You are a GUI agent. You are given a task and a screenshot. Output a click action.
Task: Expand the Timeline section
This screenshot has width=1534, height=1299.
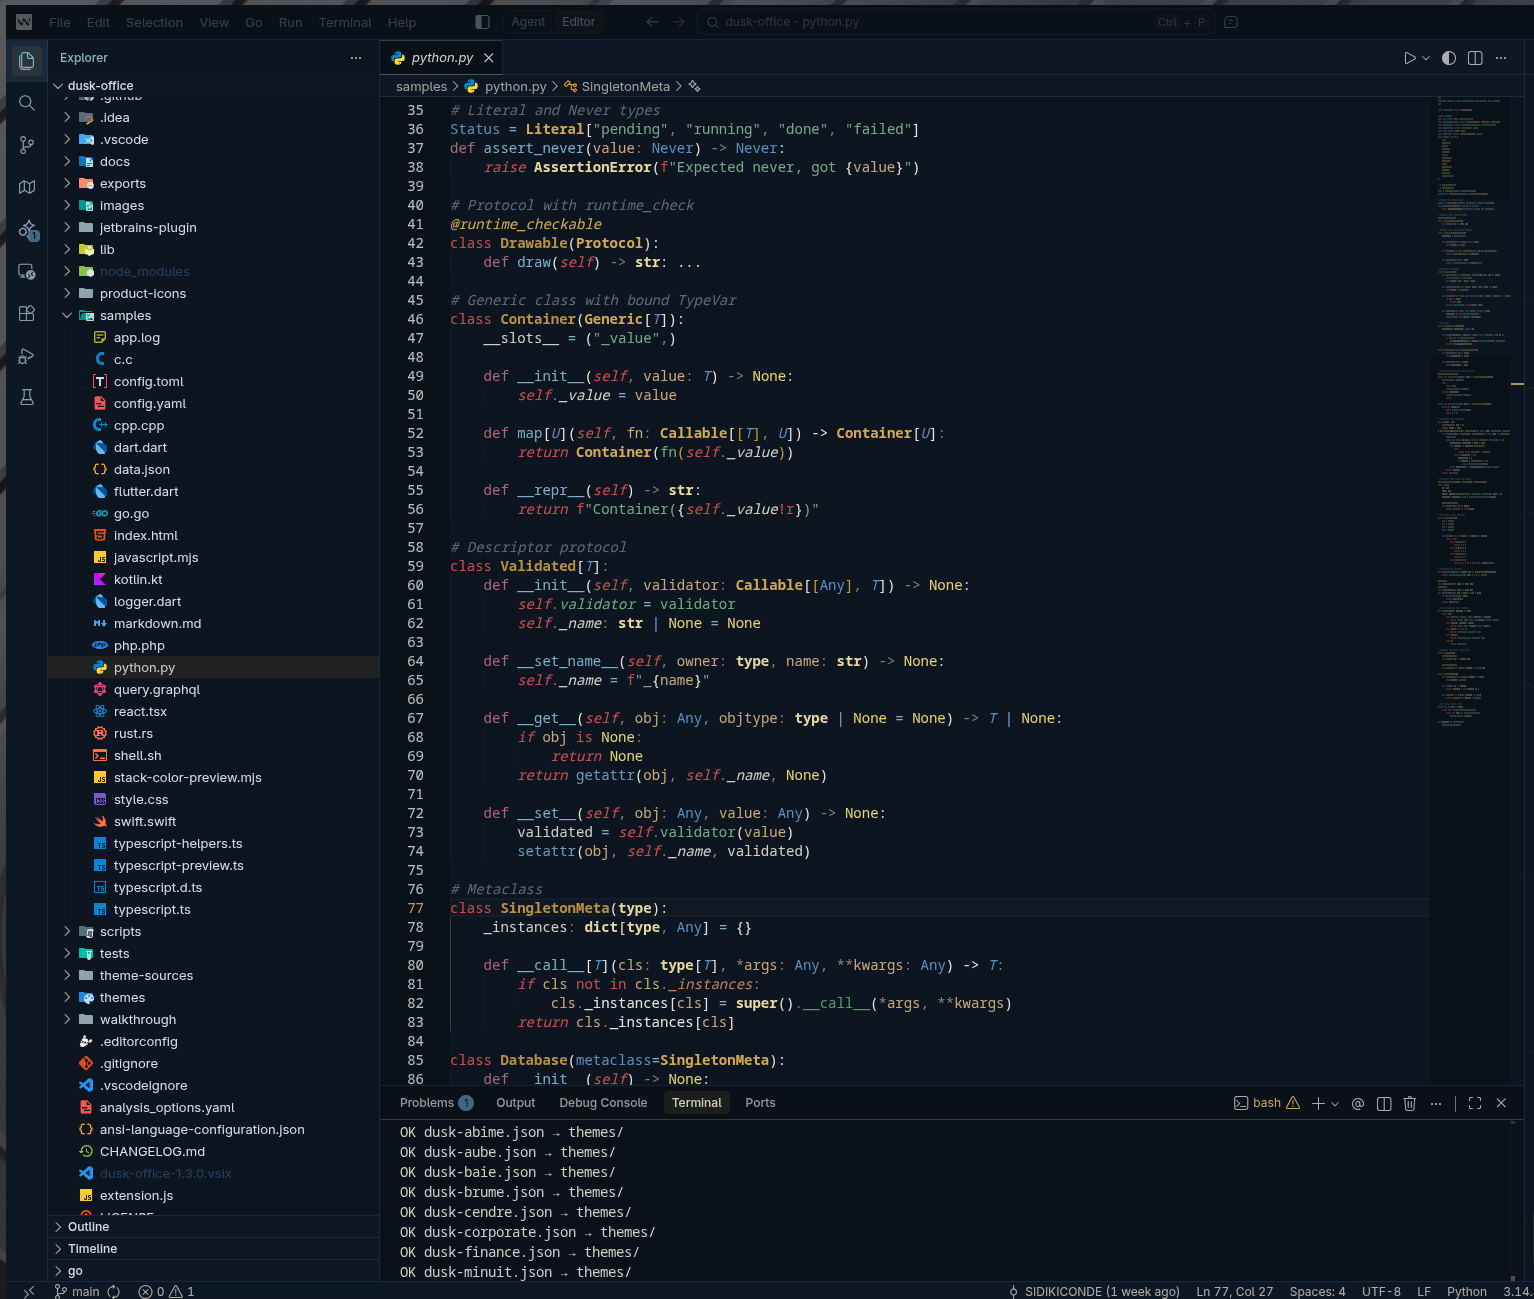coord(214,1249)
